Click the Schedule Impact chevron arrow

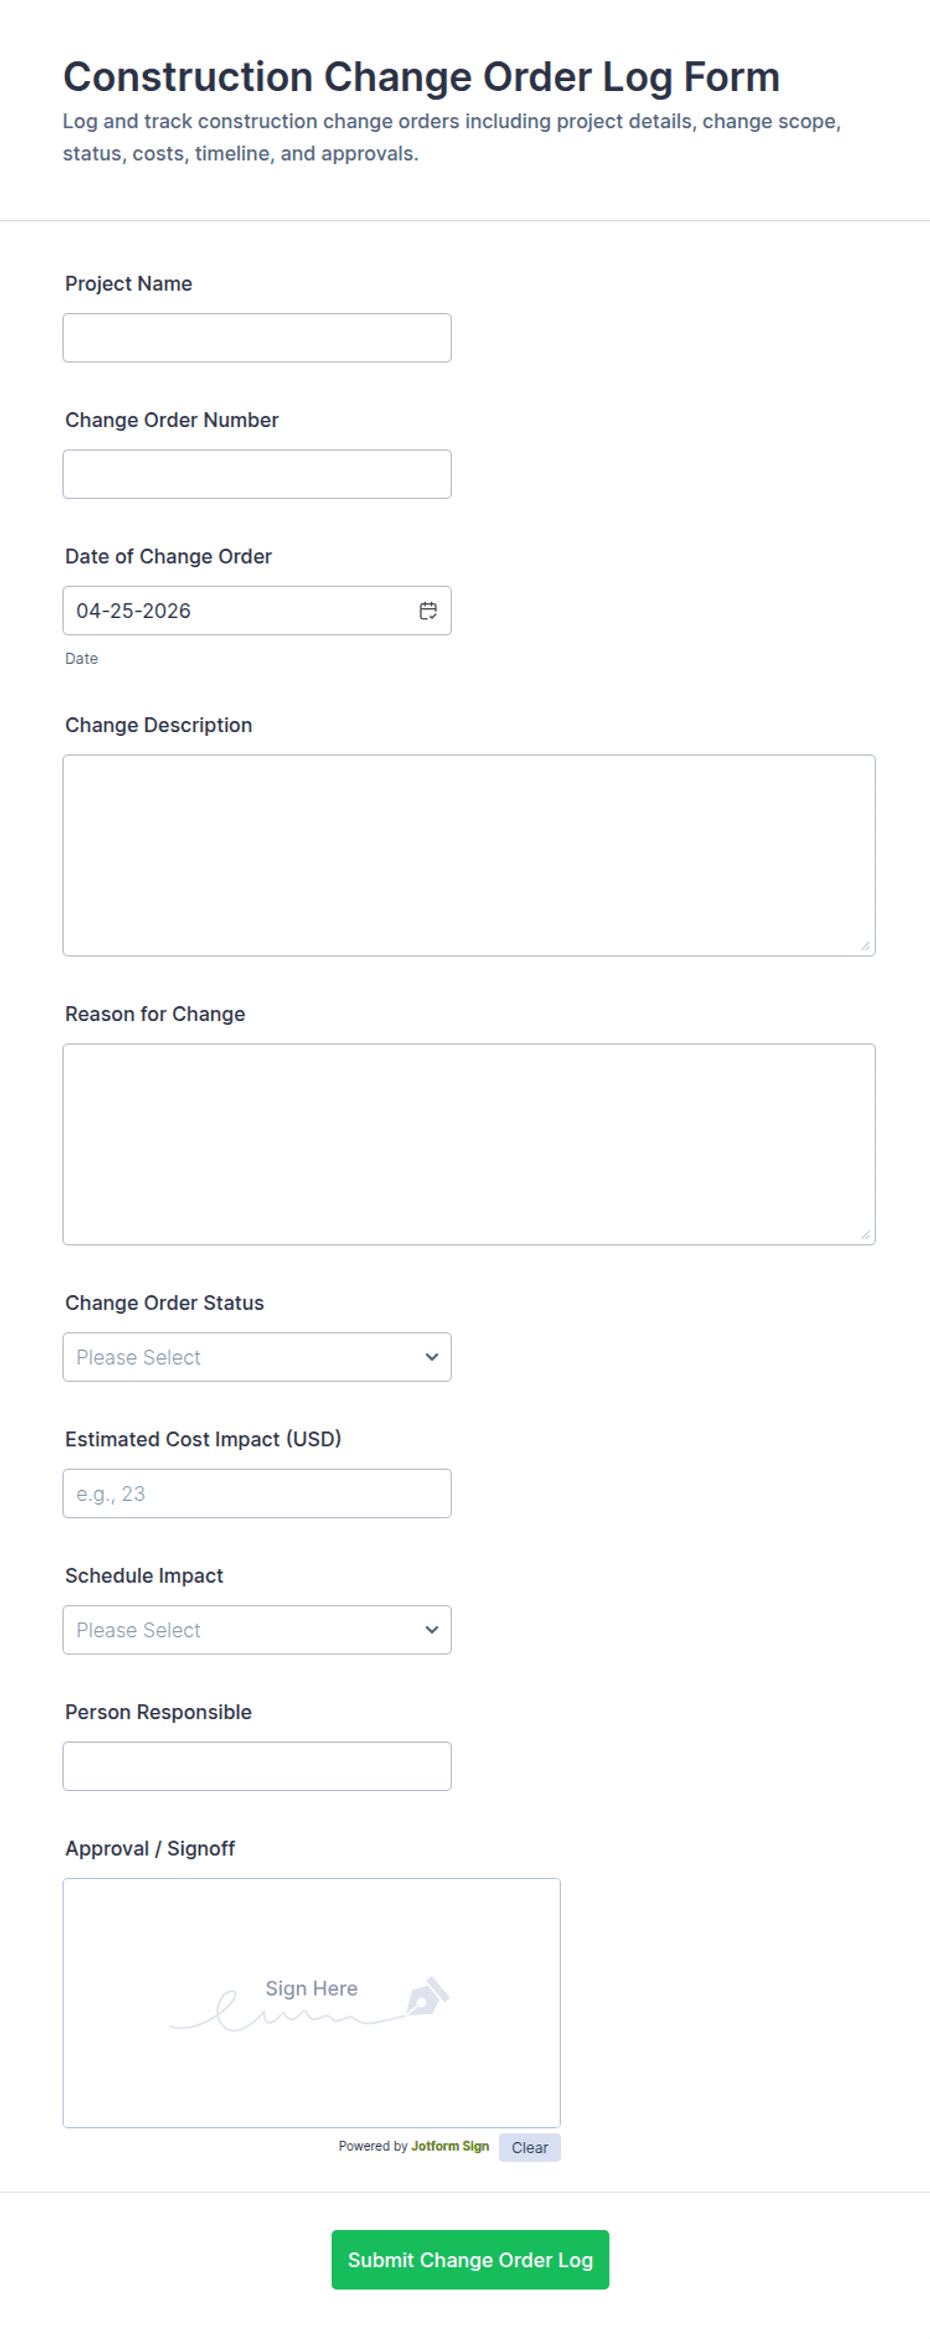tap(432, 1630)
